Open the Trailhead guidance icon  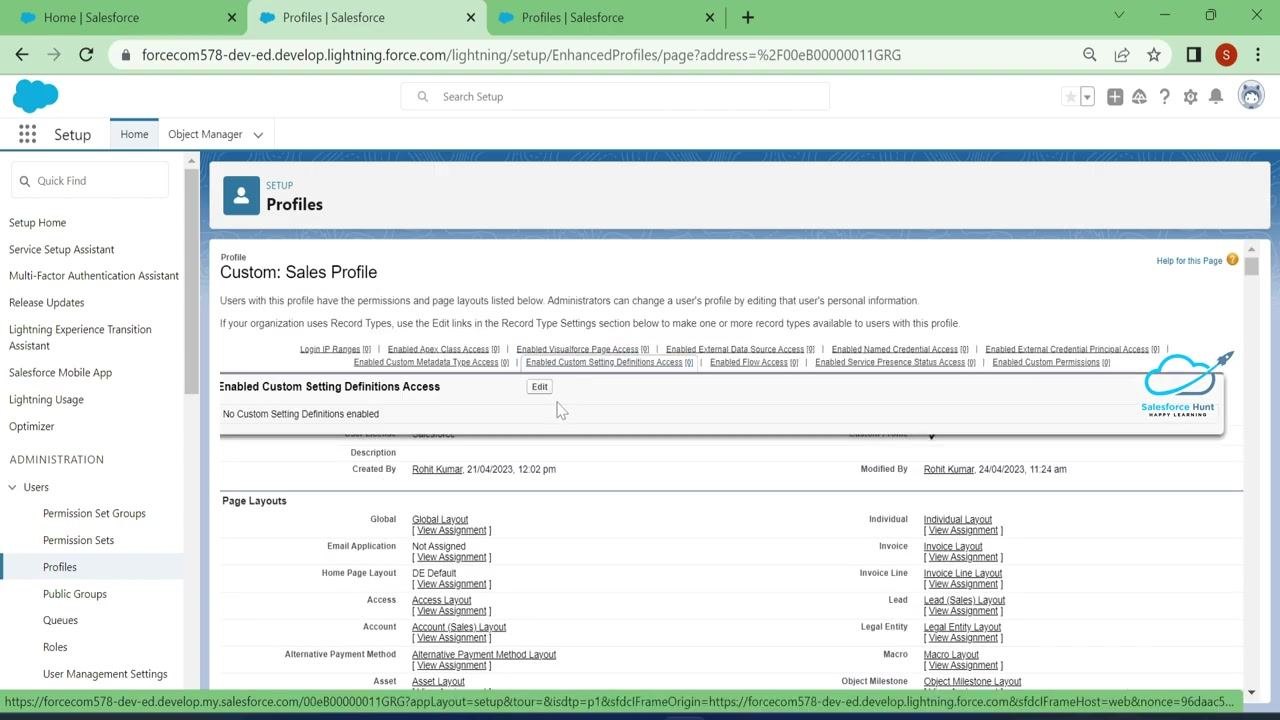pyautogui.click(x=1139, y=97)
